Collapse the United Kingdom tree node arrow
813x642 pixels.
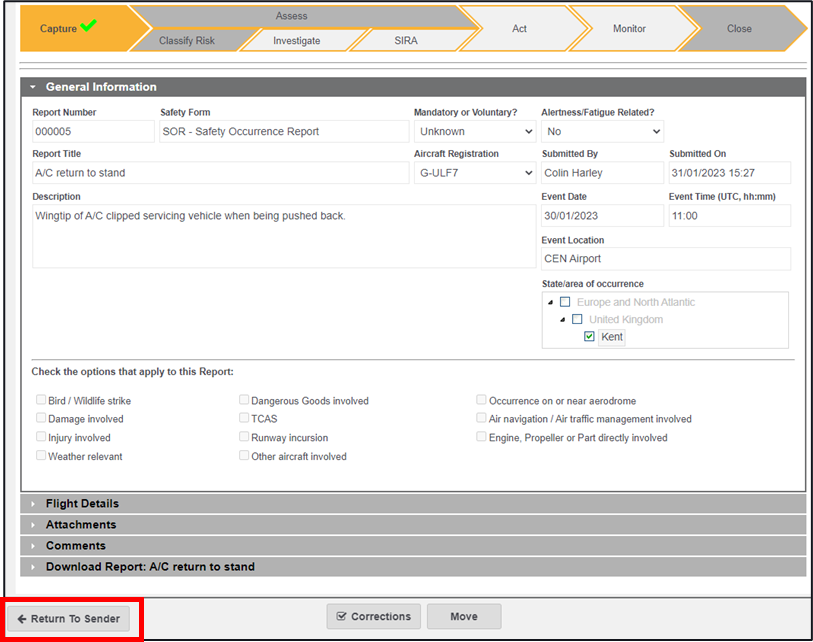[562, 320]
